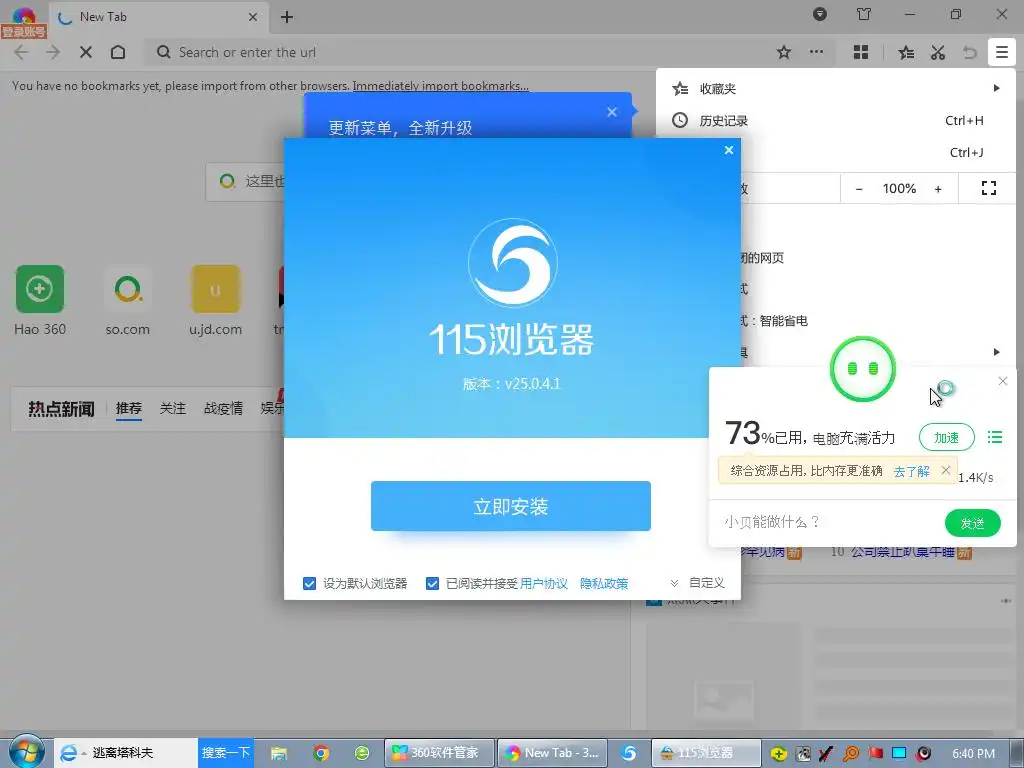This screenshot has width=1024, height=768.
Task: Open a new tab with plus button
Action: (x=287, y=17)
